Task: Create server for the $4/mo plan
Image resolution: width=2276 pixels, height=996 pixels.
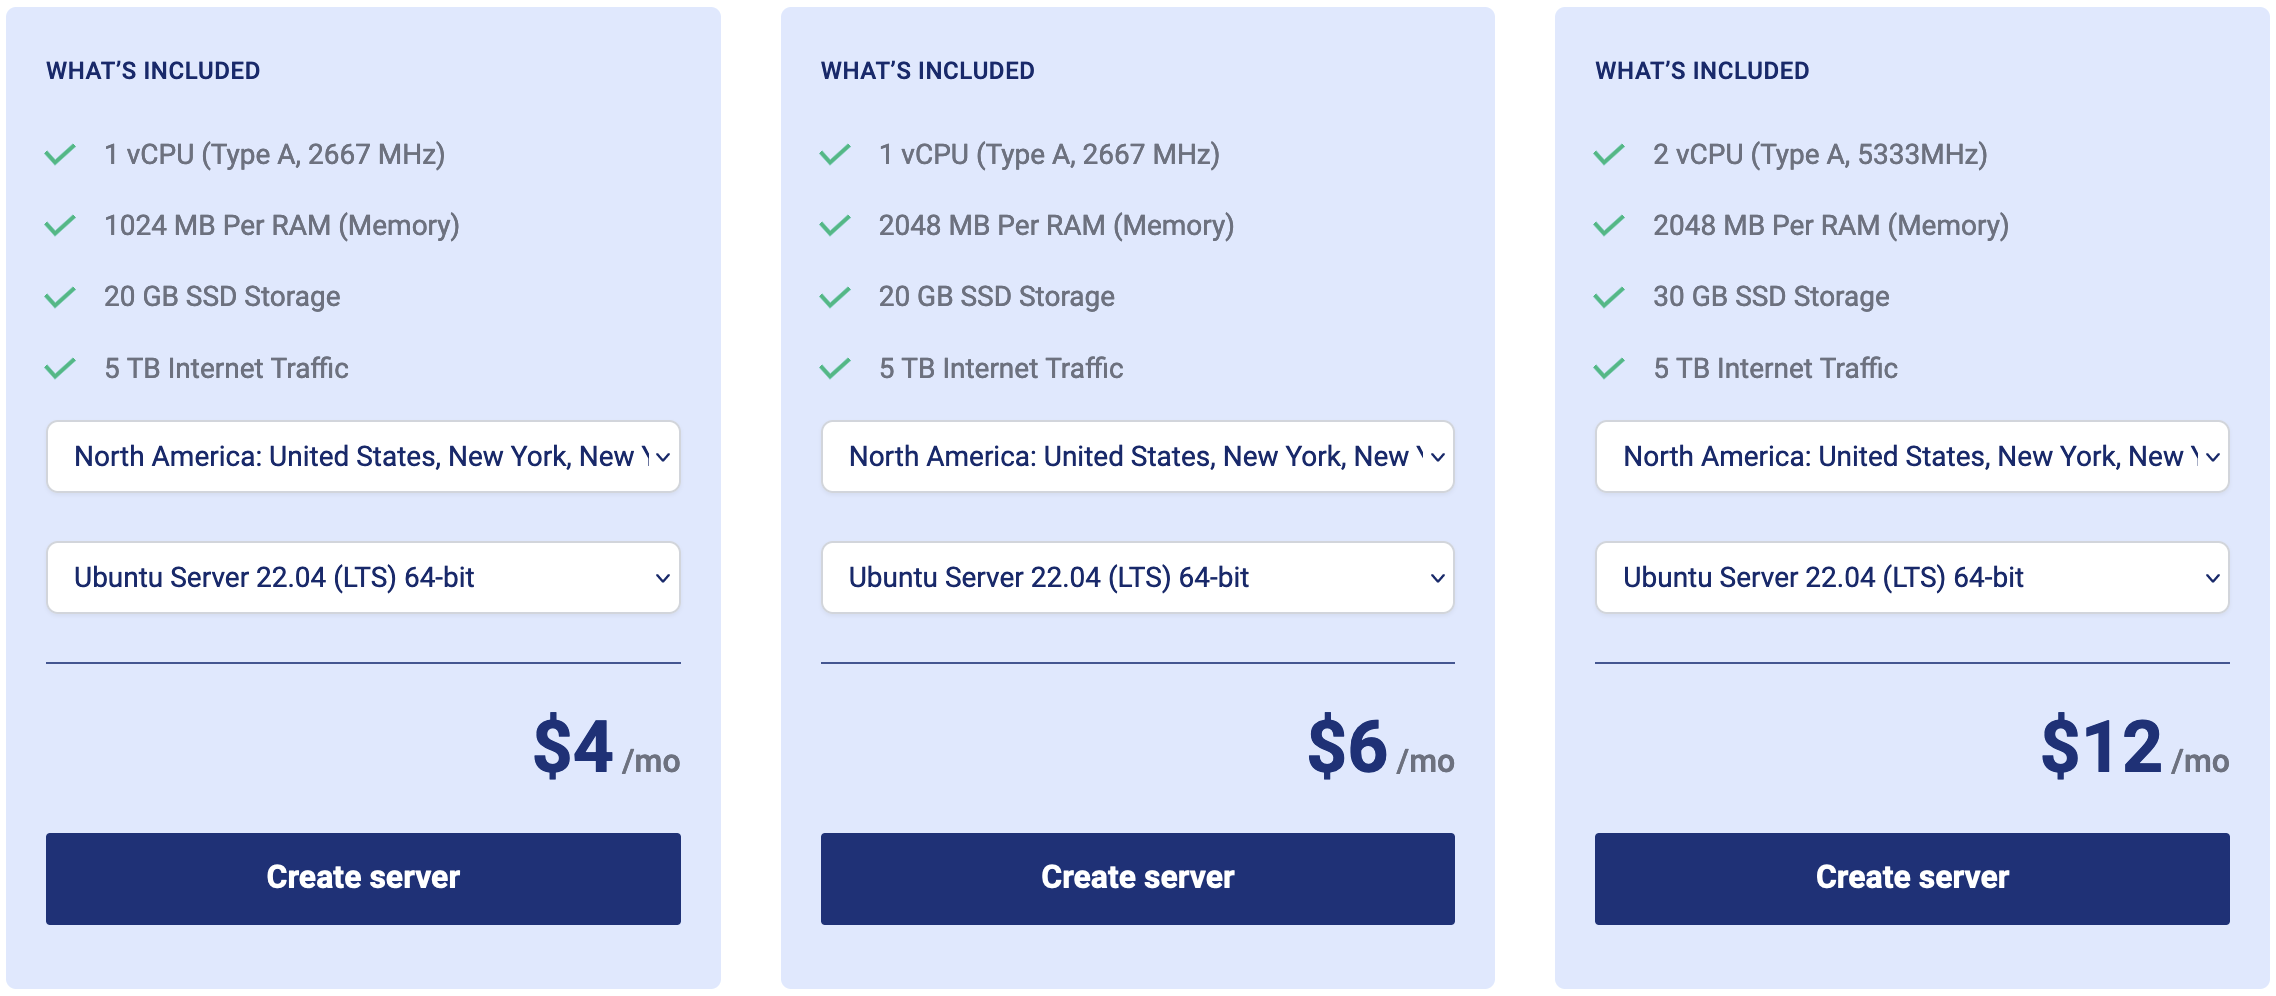Action: 363,879
